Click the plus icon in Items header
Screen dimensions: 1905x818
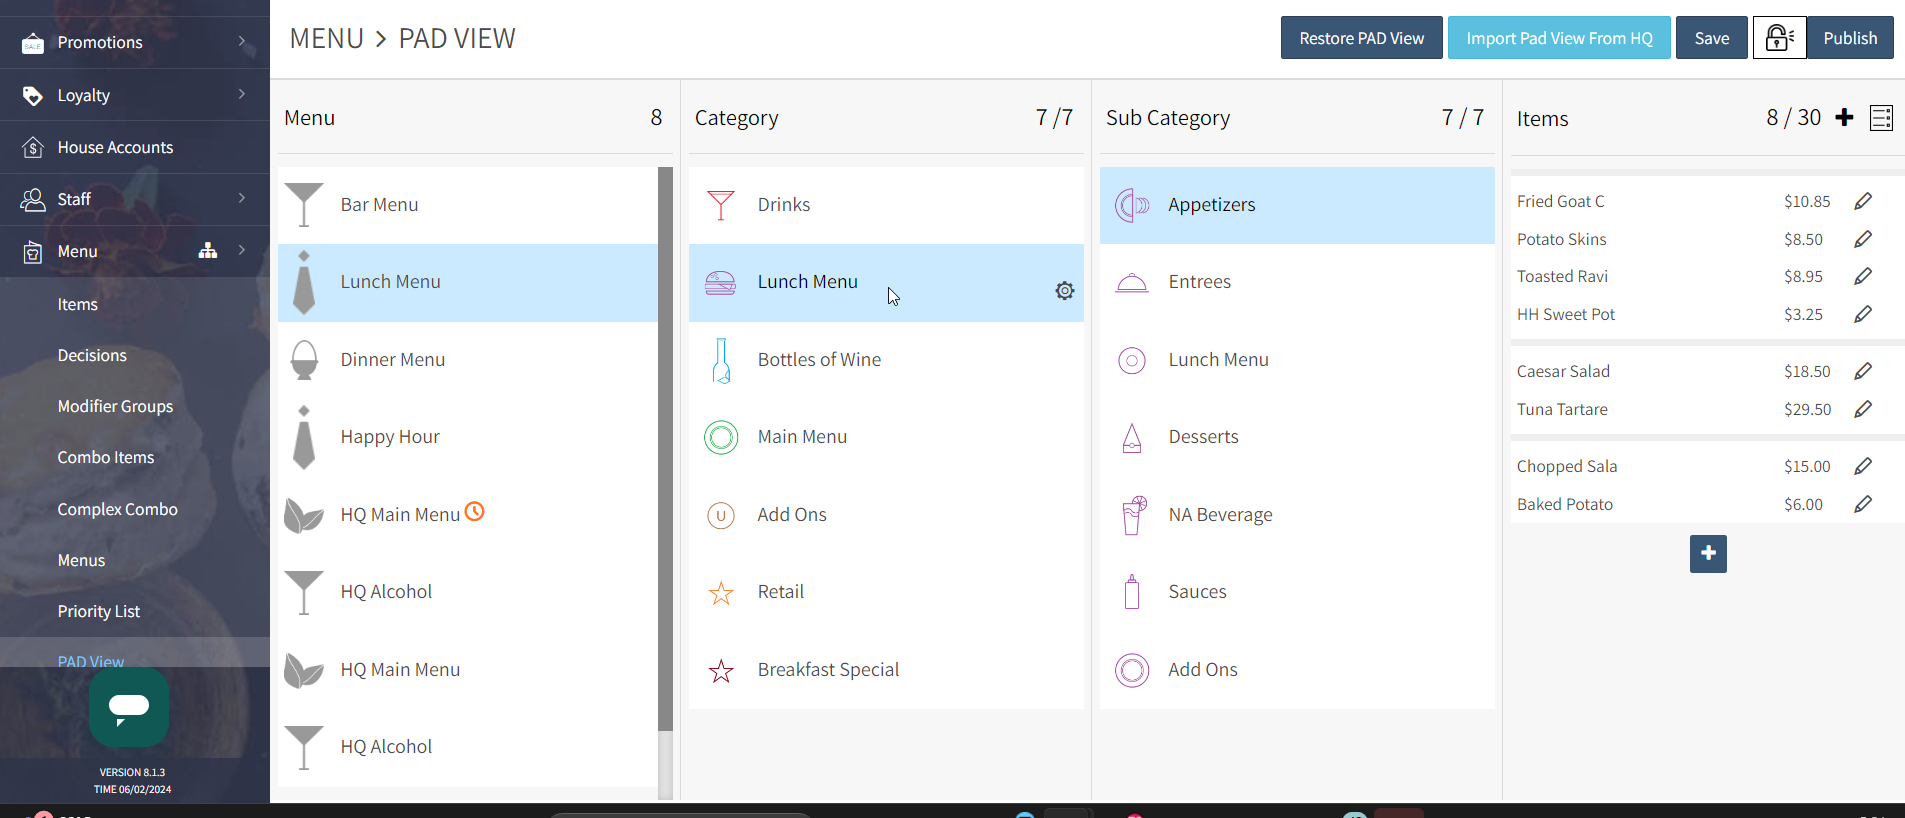(x=1845, y=118)
